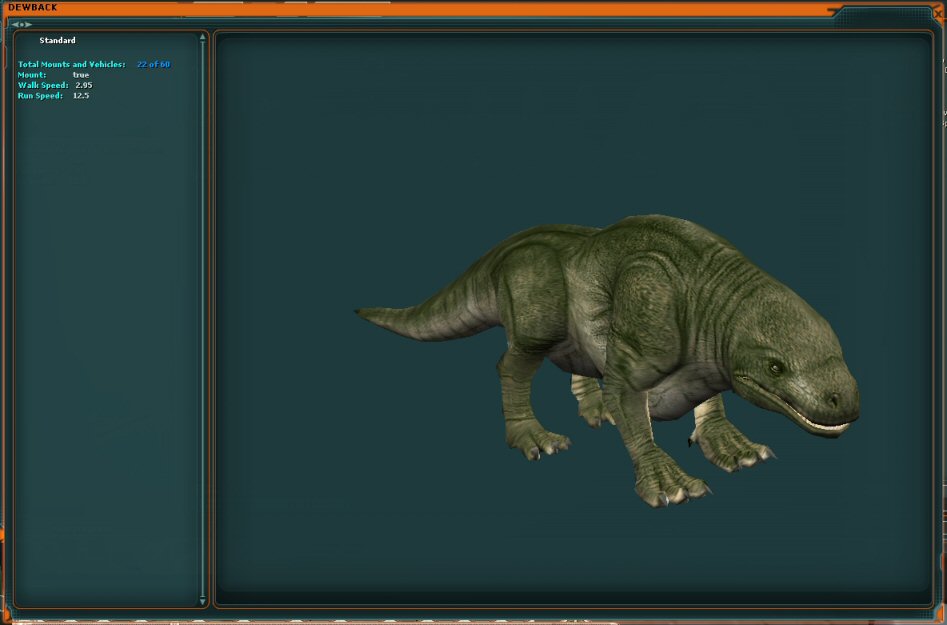Viewport: 947px width, 625px height.
Task: Click the left arrow in the header navigator
Action: pos(15,24)
